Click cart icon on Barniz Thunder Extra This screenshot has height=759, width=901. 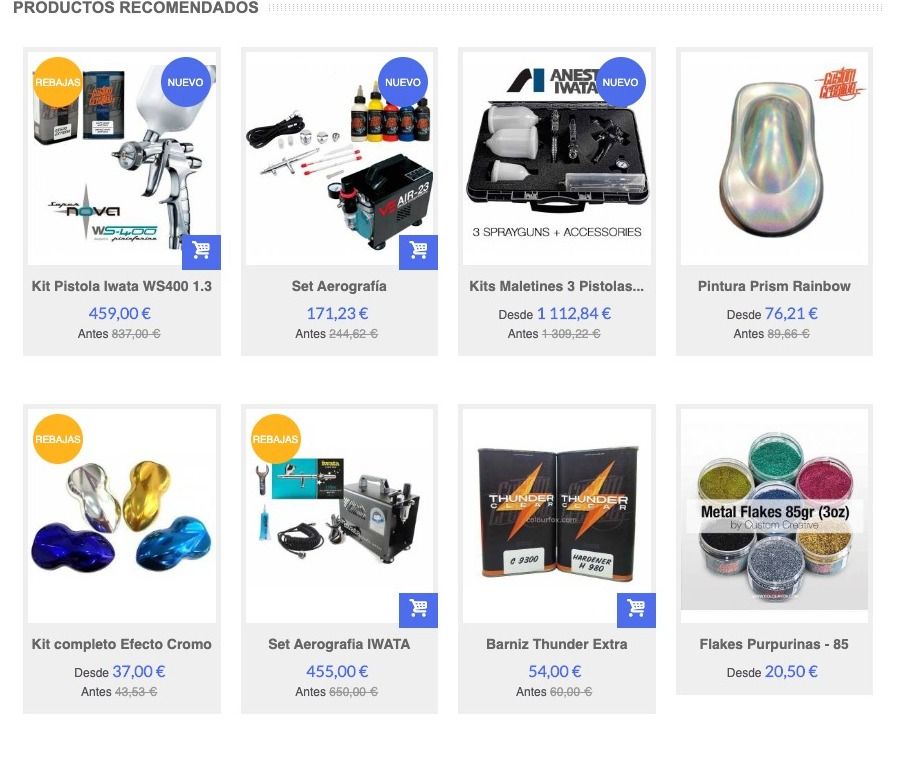pos(636,610)
